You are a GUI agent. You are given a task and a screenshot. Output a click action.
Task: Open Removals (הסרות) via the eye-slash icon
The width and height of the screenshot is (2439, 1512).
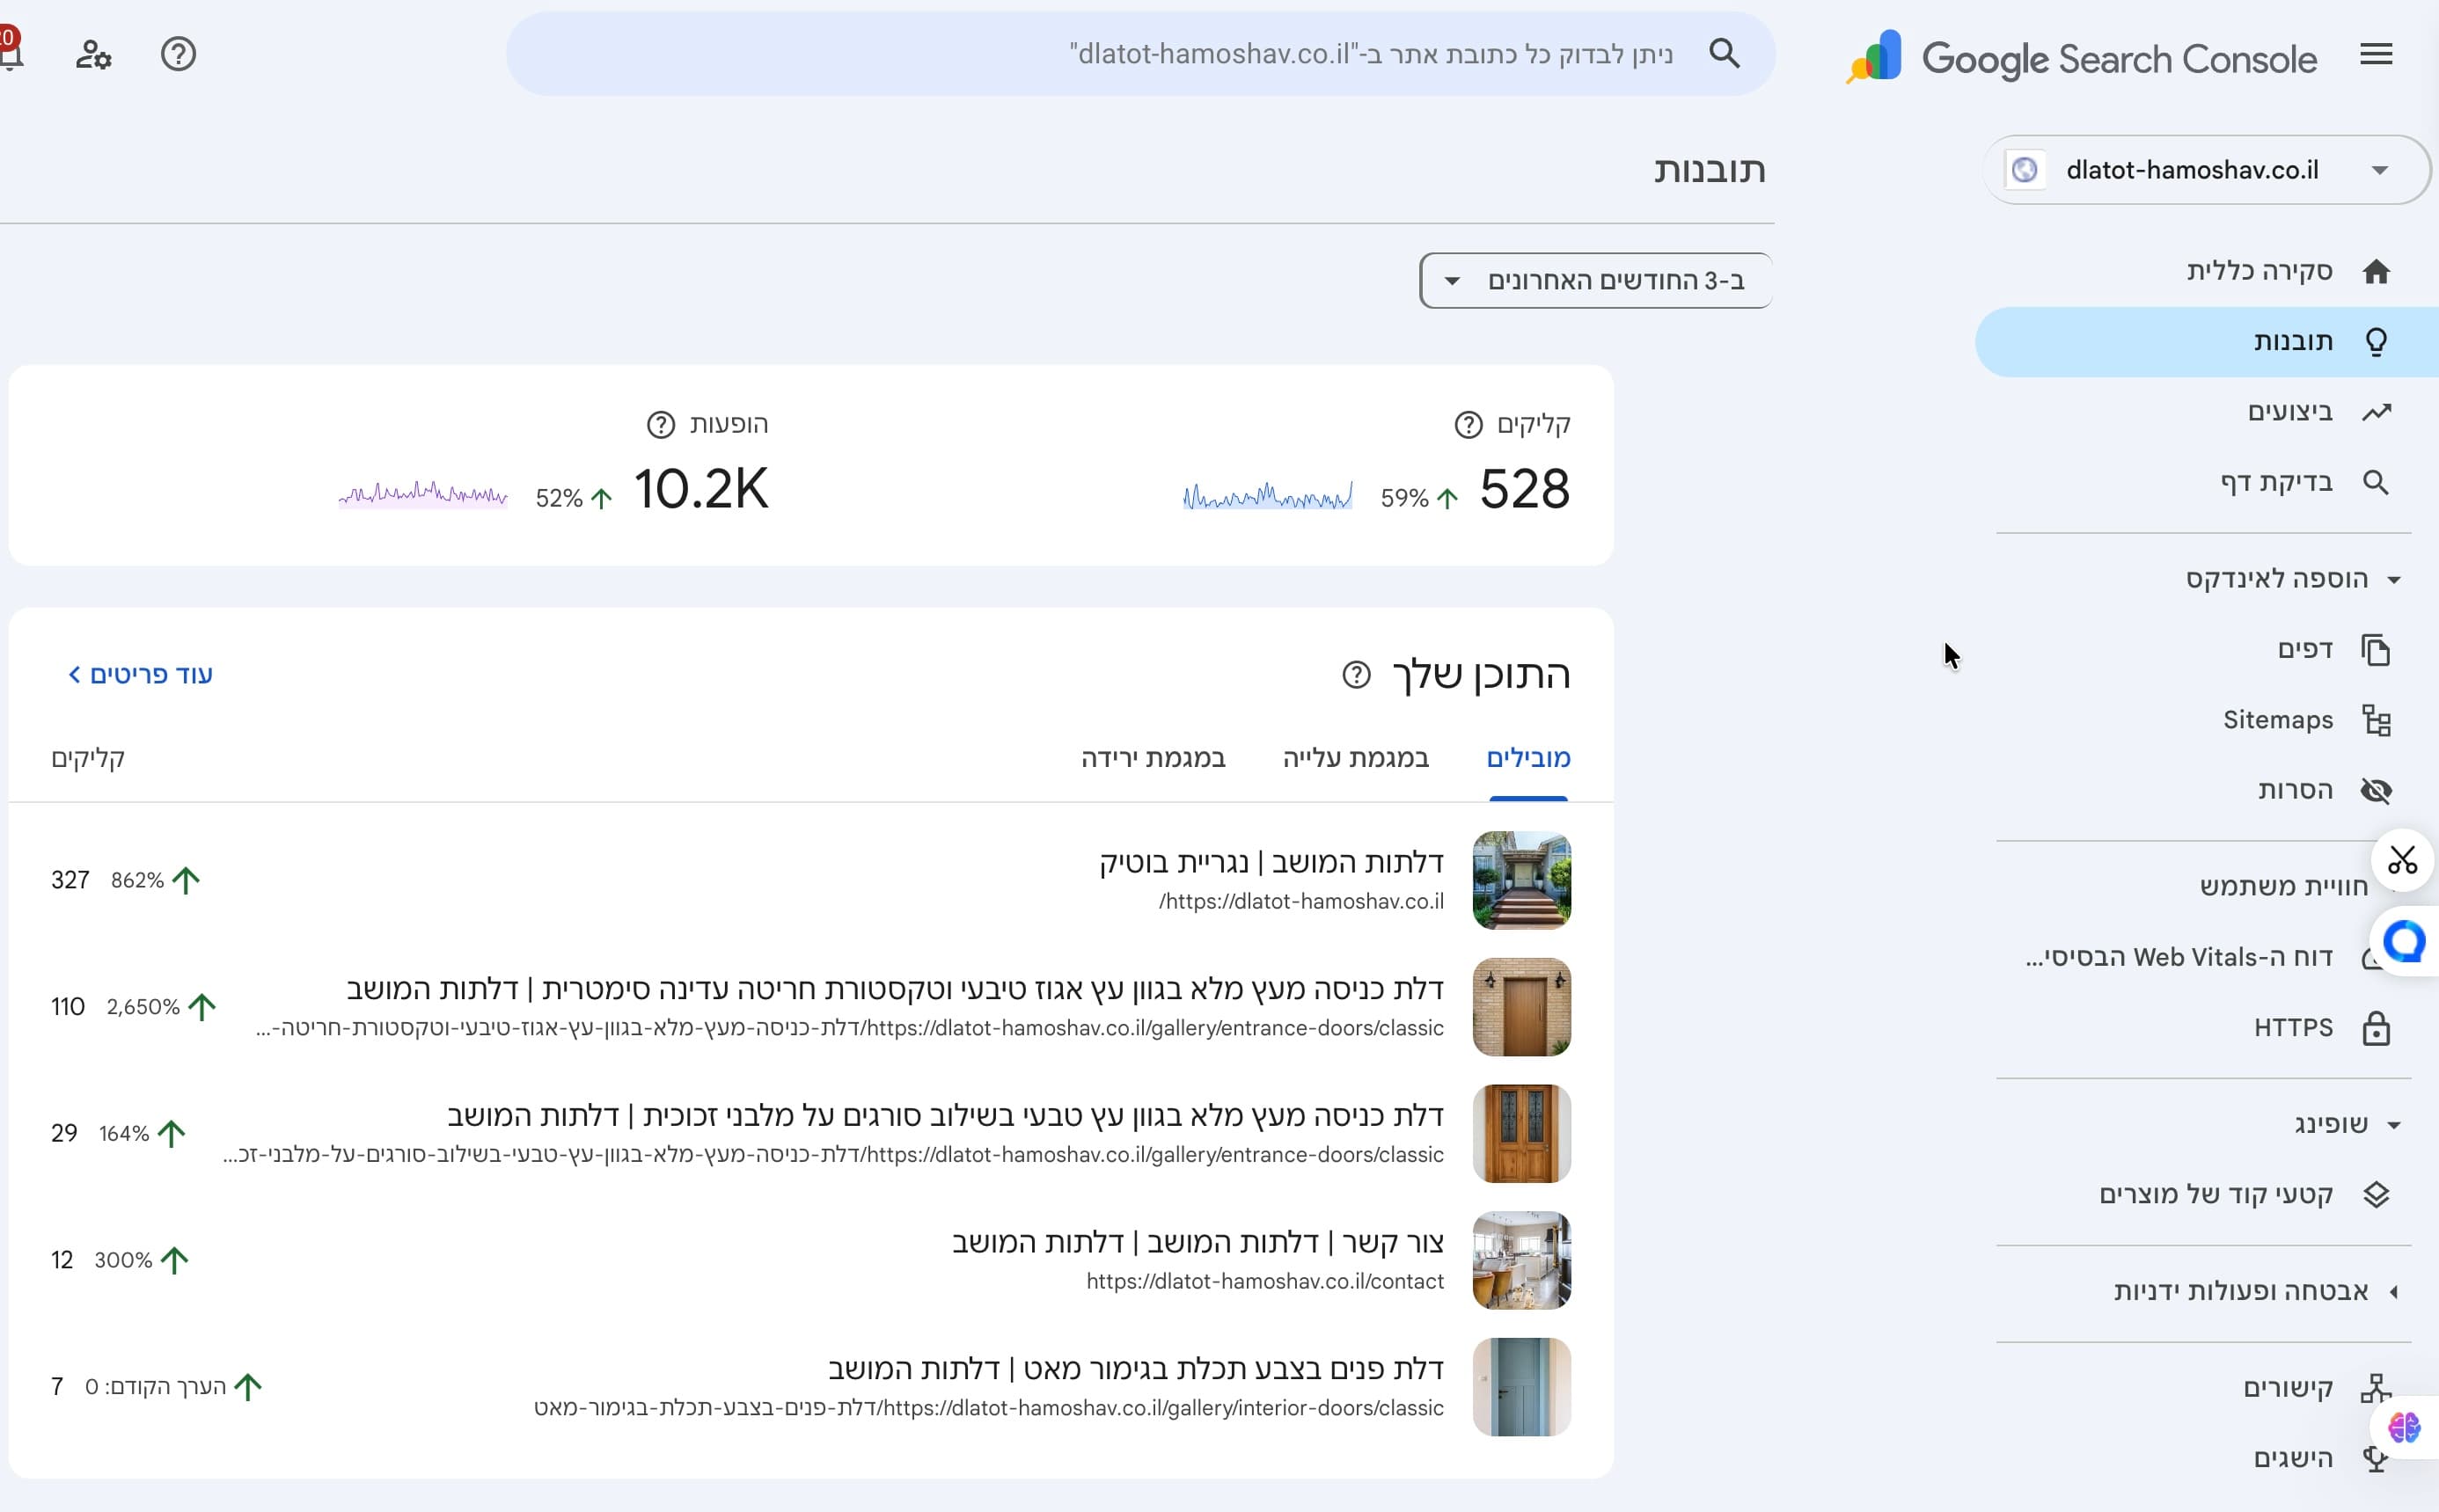[2377, 790]
